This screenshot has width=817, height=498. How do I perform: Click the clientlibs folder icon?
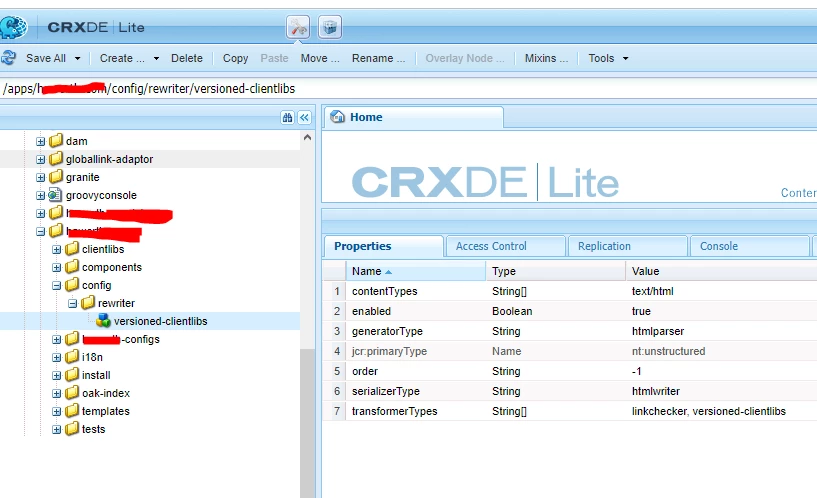(72, 249)
